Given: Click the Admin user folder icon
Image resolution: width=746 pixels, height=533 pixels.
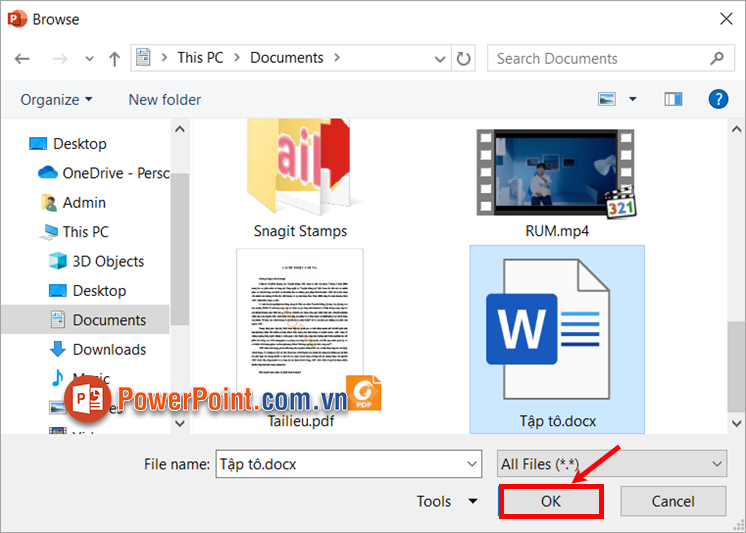Looking at the screenshot, I should [x=49, y=202].
